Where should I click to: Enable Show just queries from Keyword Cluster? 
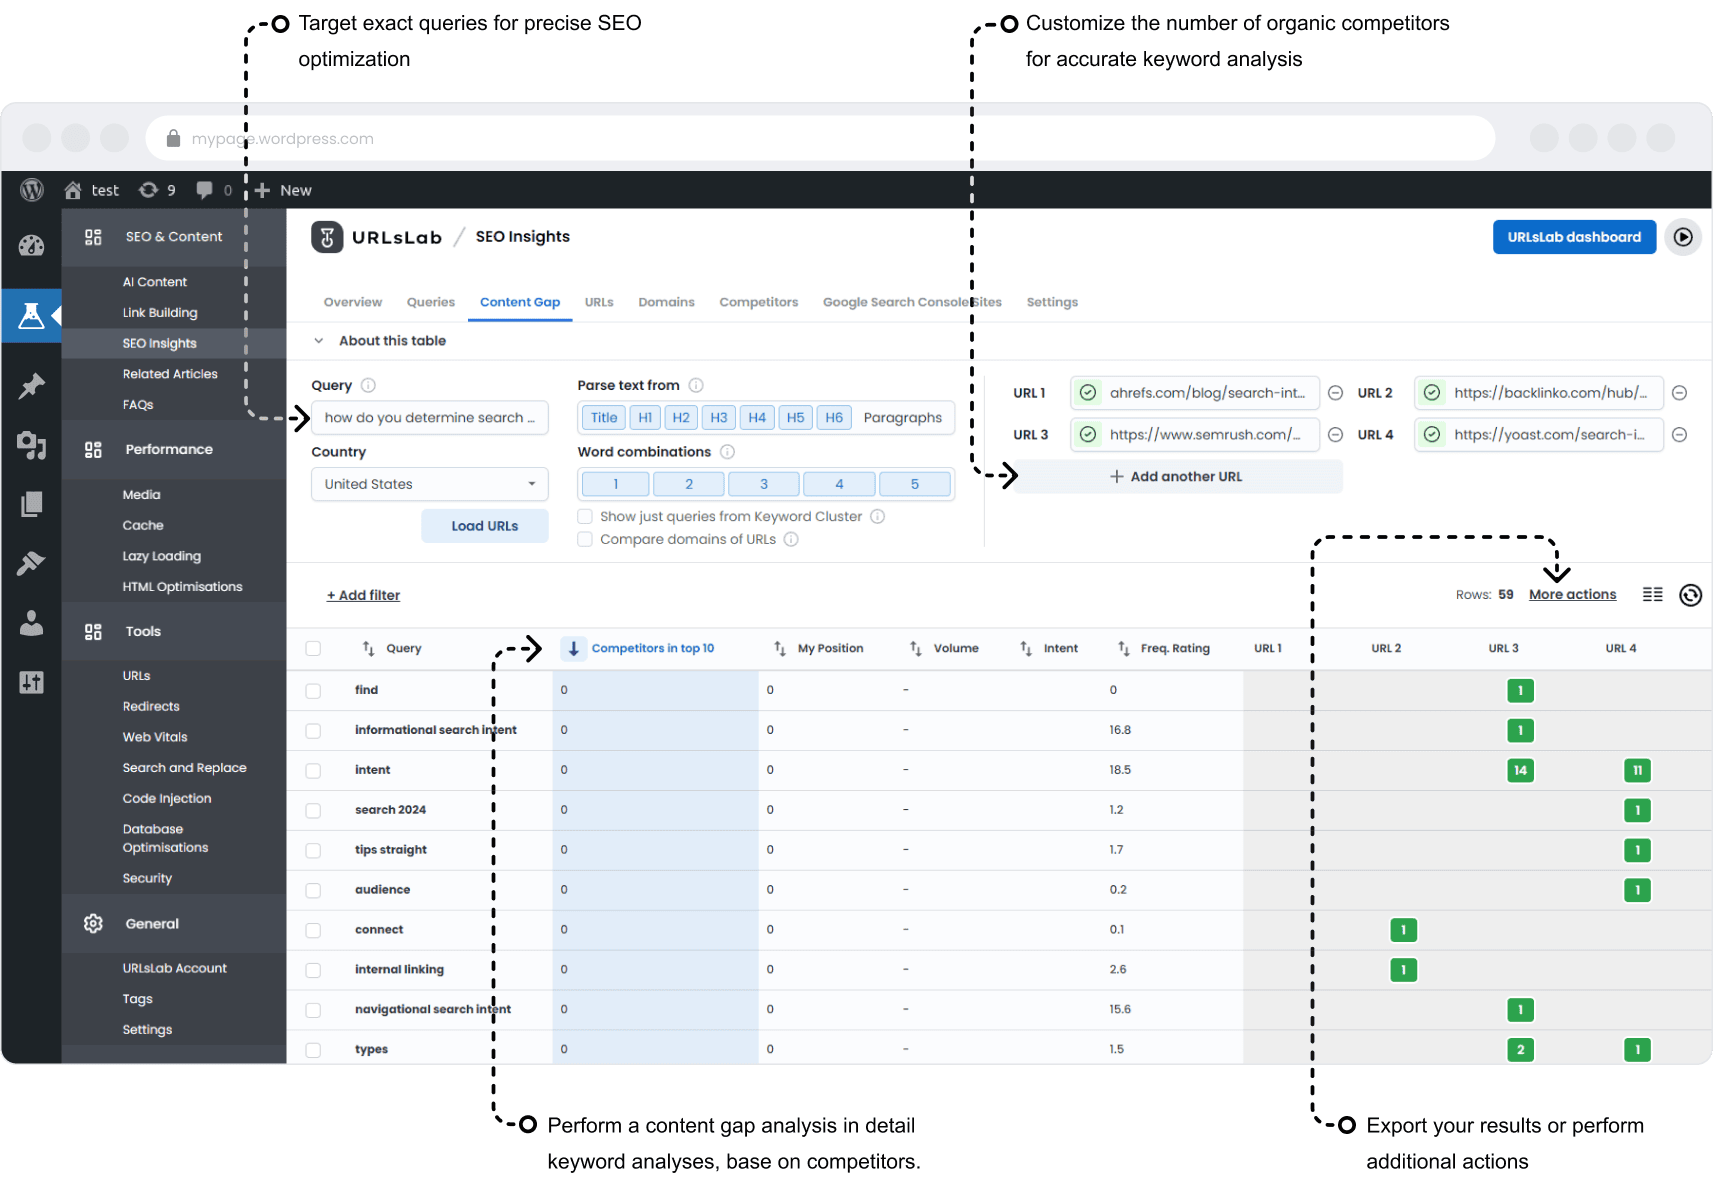(585, 516)
